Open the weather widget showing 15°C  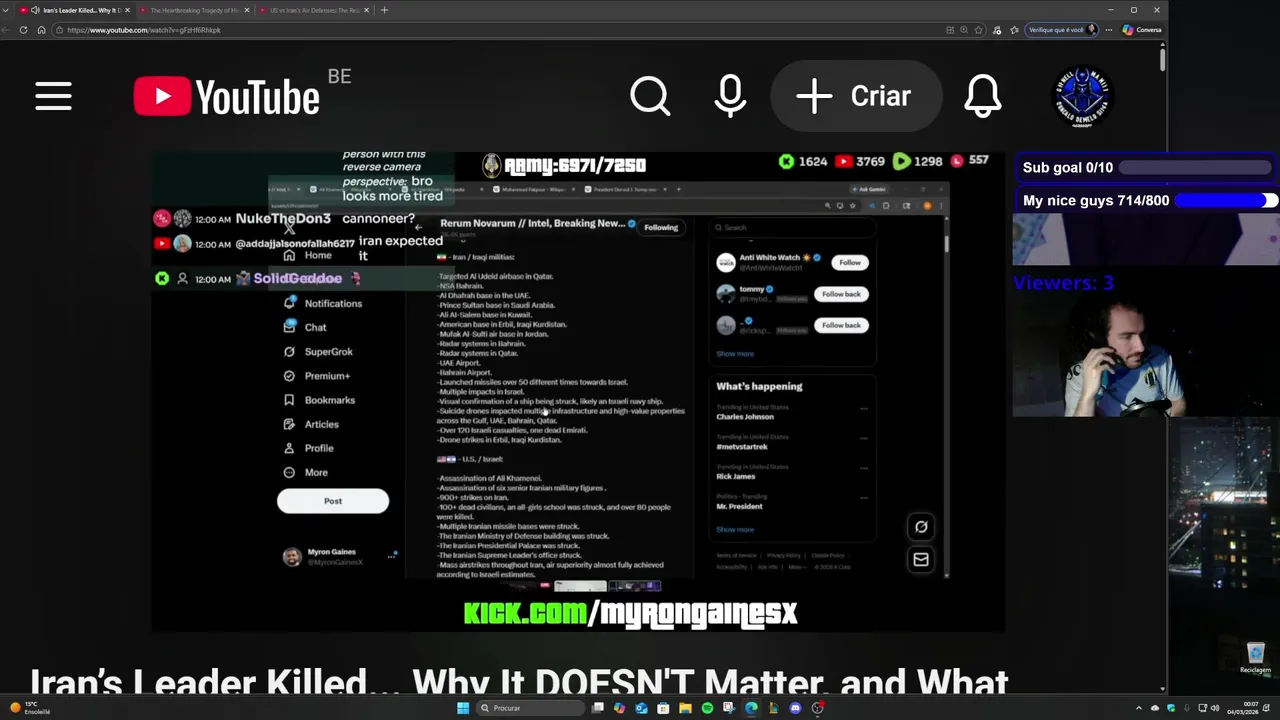pos(30,708)
